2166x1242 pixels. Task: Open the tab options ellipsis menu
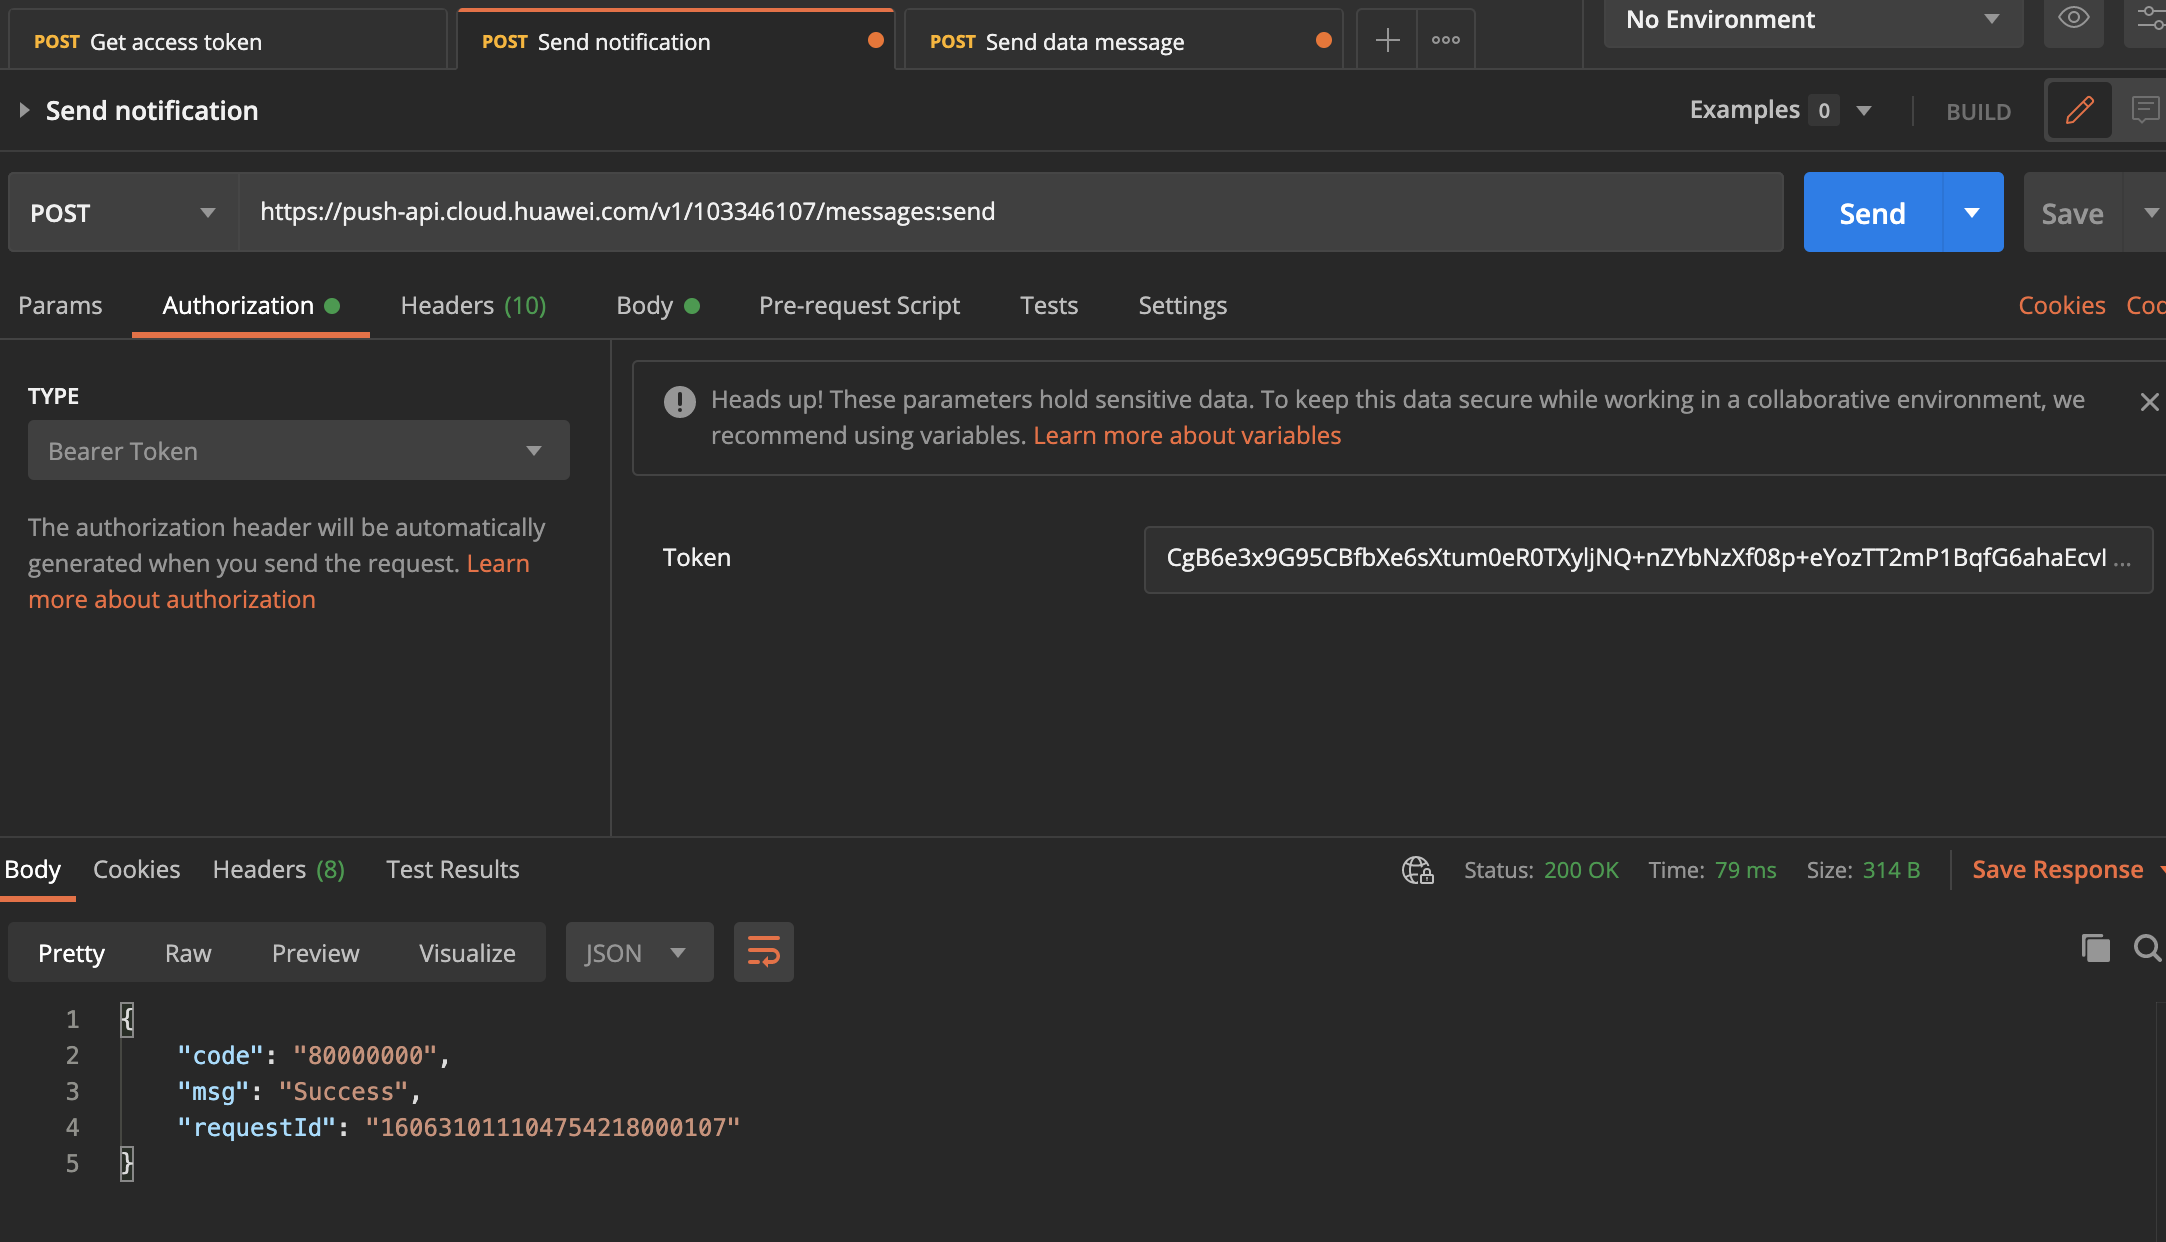tap(1446, 40)
